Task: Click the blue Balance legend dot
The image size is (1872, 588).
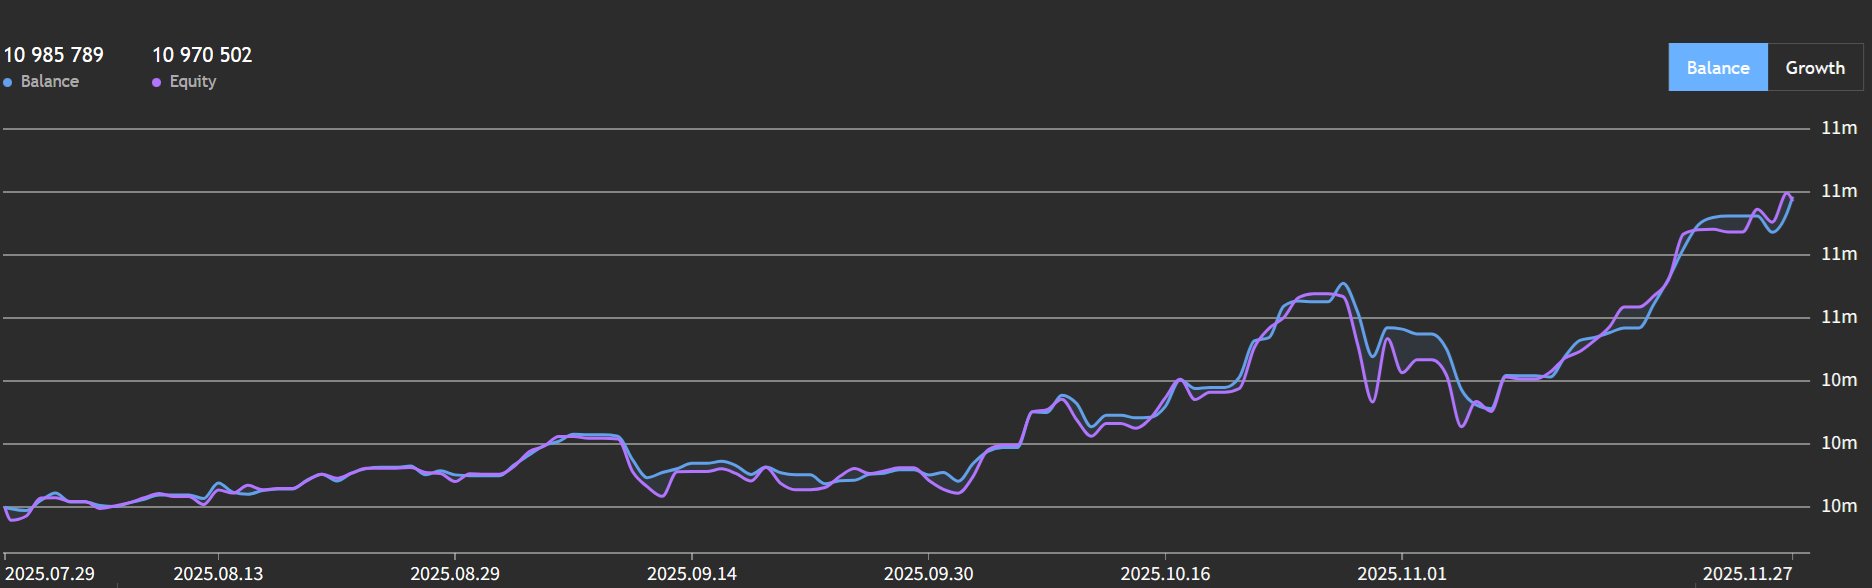Action: pos(8,83)
